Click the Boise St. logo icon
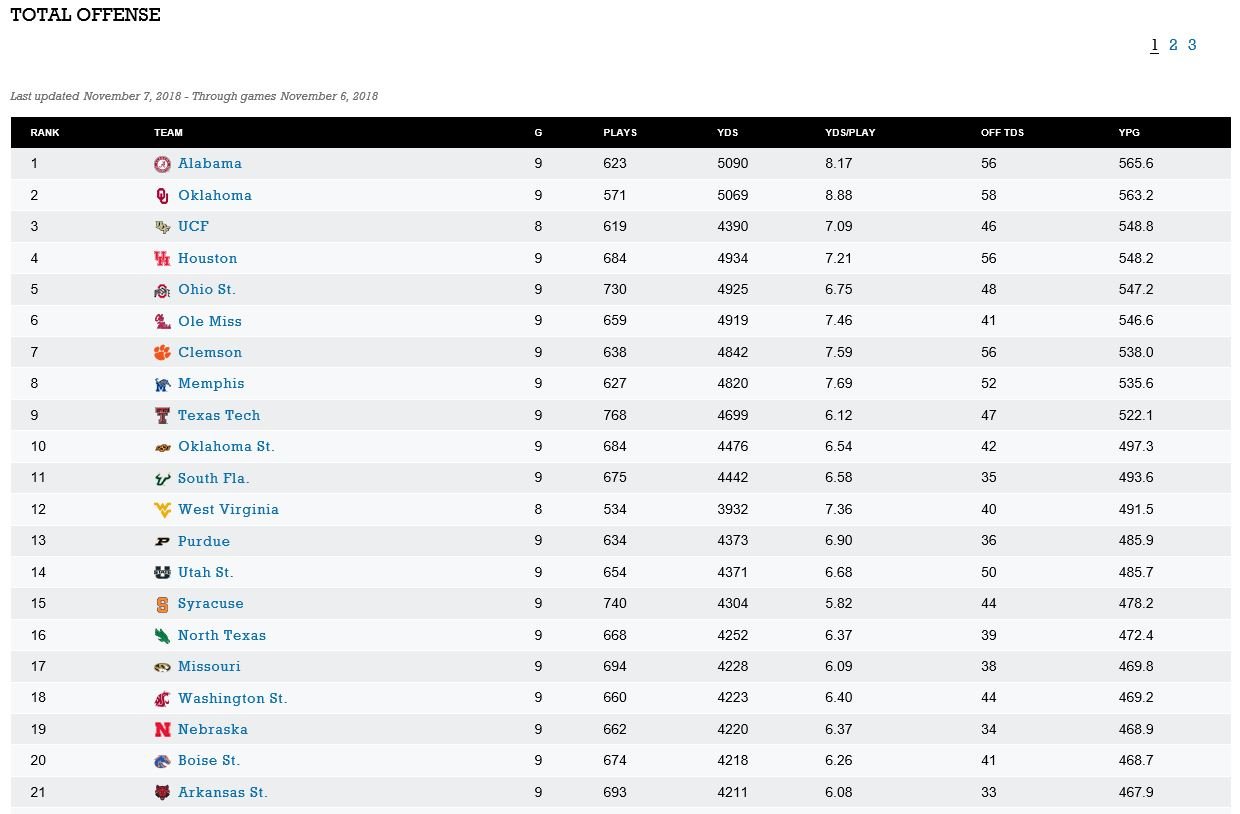1240x814 pixels. click(162, 761)
